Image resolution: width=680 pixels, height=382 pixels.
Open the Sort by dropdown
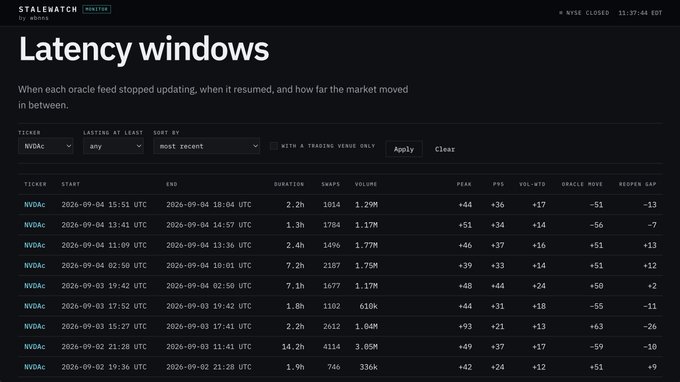206,146
